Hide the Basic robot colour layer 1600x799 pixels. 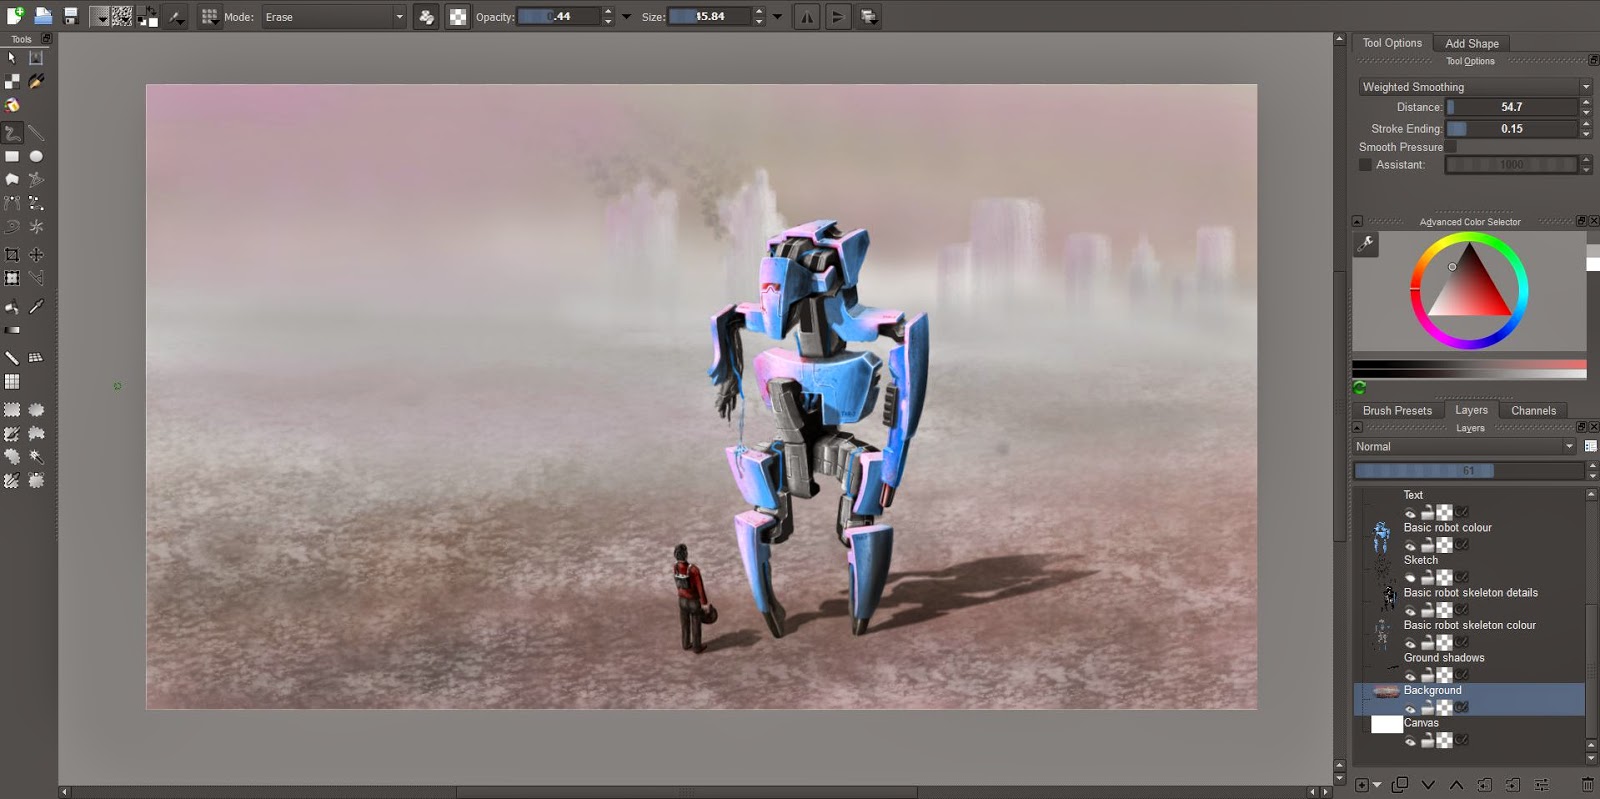1410,545
